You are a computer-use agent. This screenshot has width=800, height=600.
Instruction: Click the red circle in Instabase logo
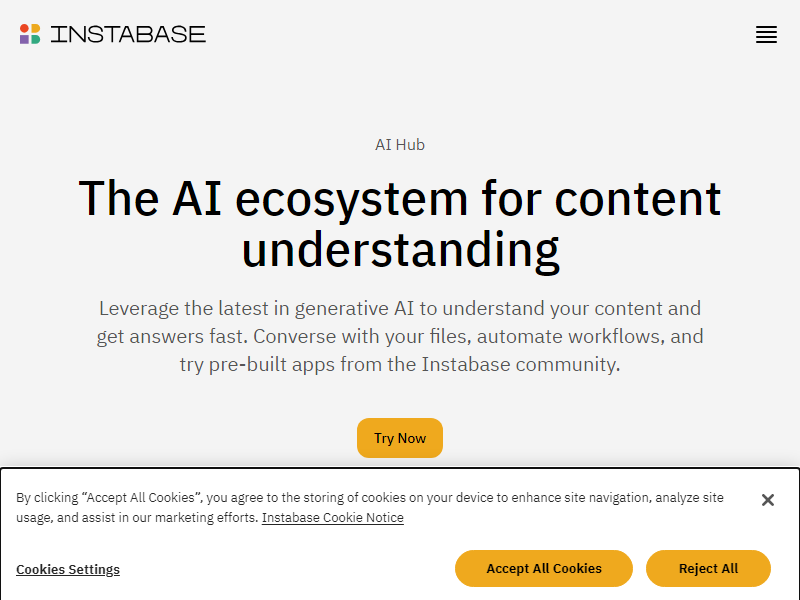click(24, 29)
